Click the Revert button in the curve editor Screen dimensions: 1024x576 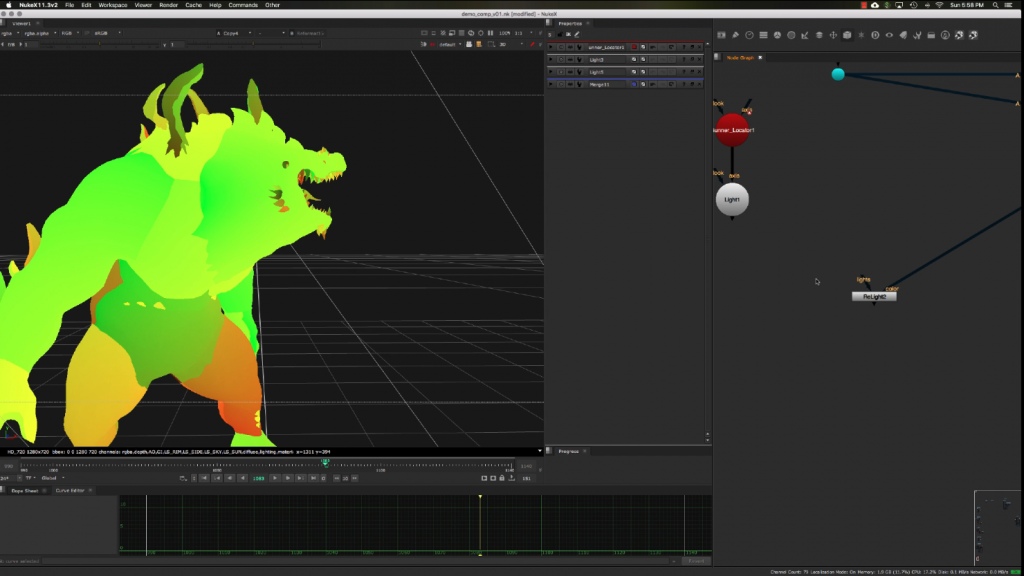click(698, 561)
